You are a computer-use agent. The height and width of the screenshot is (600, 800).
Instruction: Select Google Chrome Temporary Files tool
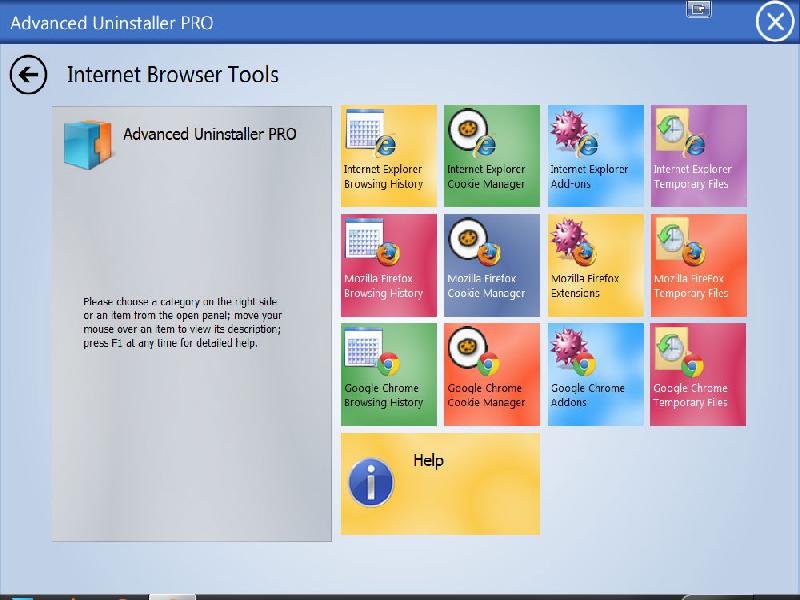pos(698,374)
